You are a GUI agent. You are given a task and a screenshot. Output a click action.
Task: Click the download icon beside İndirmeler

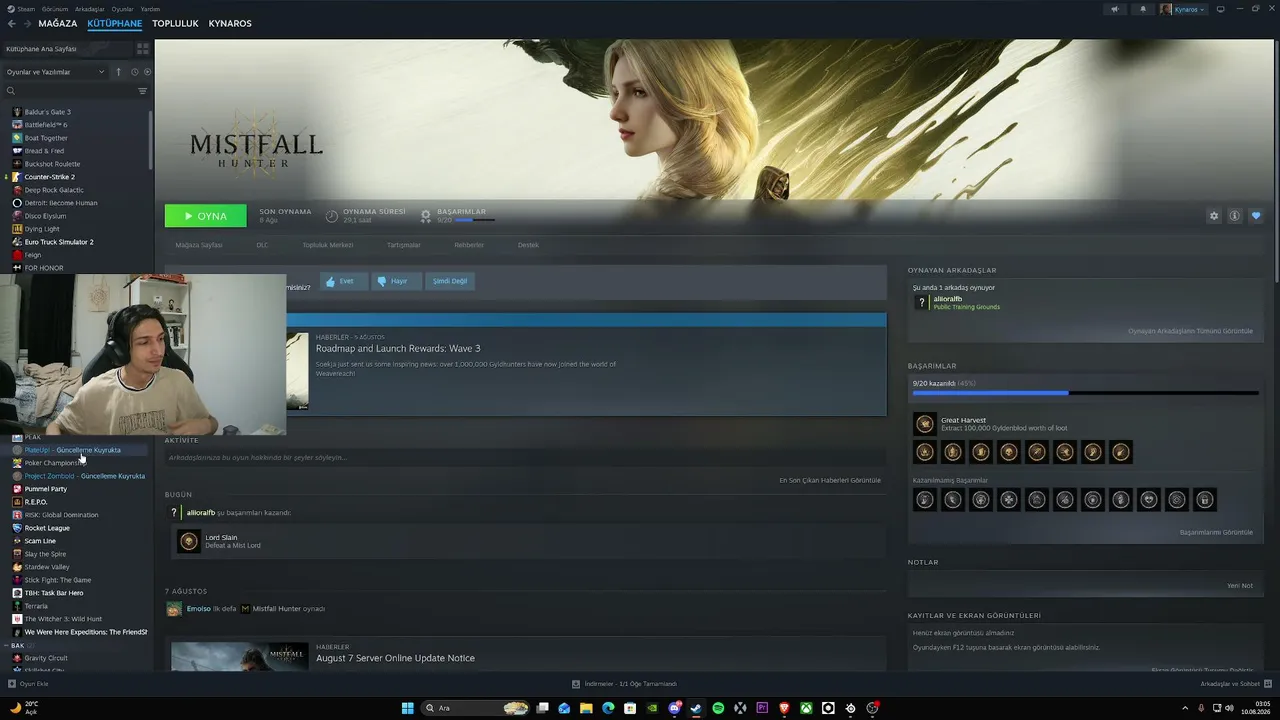click(x=576, y=684)
